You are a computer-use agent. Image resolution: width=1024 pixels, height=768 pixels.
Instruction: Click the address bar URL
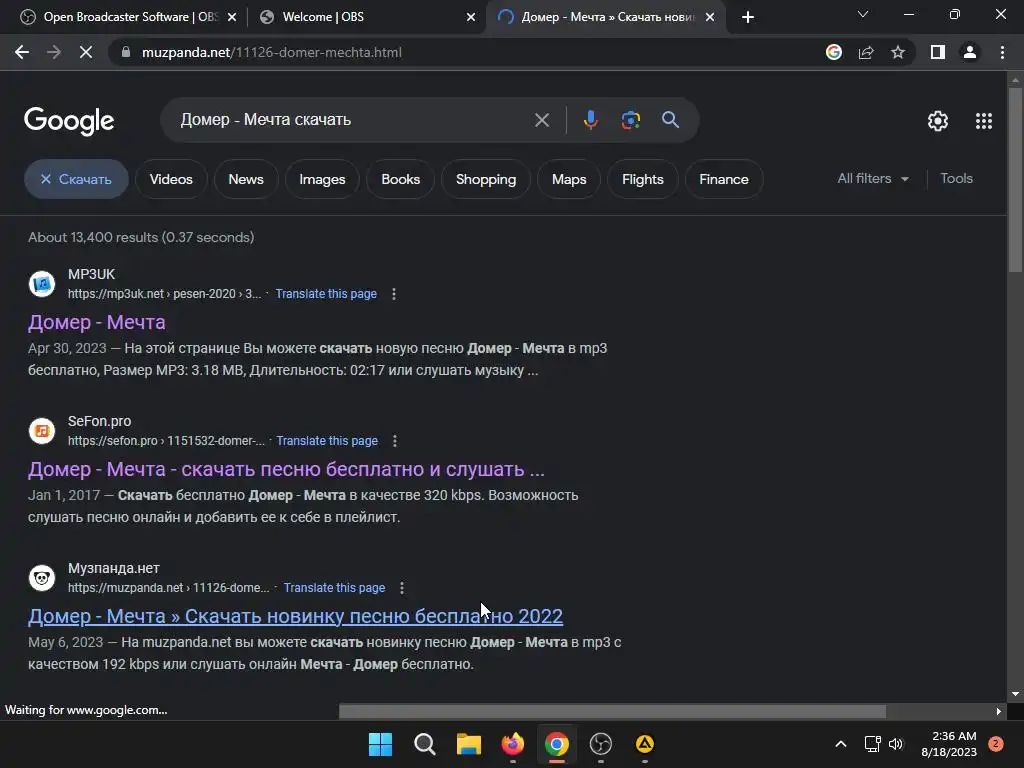pyautogui.click(x=272, y=52)
